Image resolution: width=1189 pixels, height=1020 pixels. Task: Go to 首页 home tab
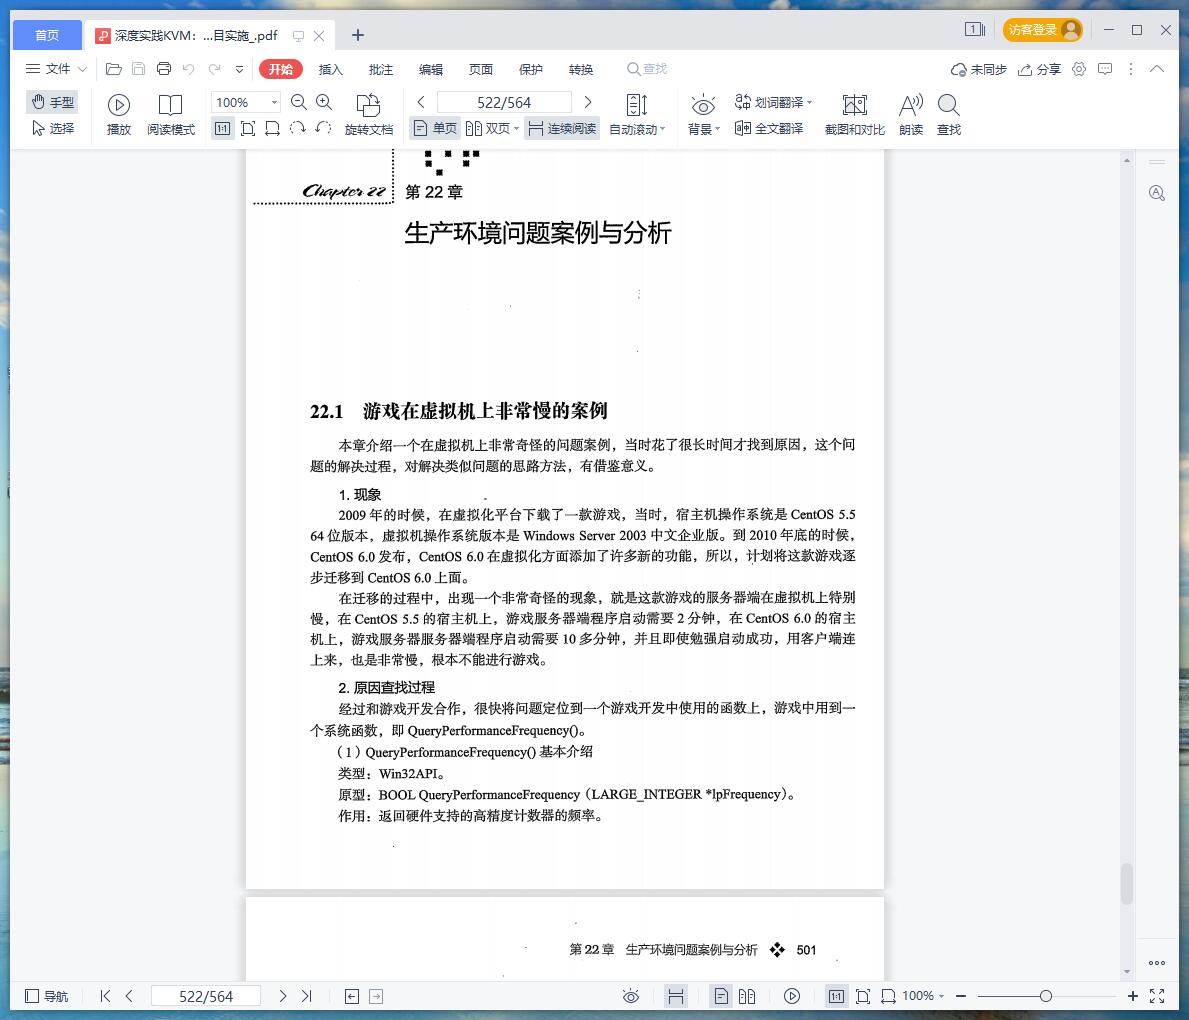tap(47, 35)
